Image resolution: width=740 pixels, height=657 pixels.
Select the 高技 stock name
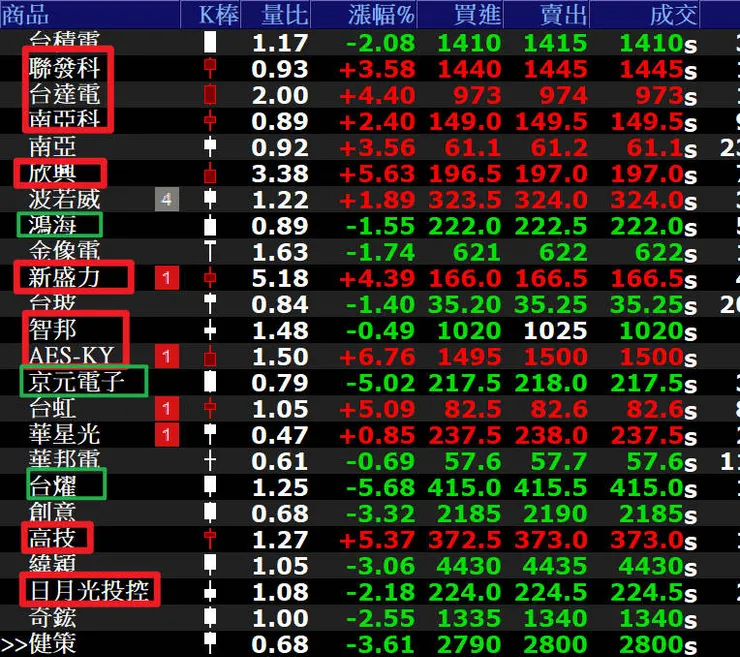point(52,539)
